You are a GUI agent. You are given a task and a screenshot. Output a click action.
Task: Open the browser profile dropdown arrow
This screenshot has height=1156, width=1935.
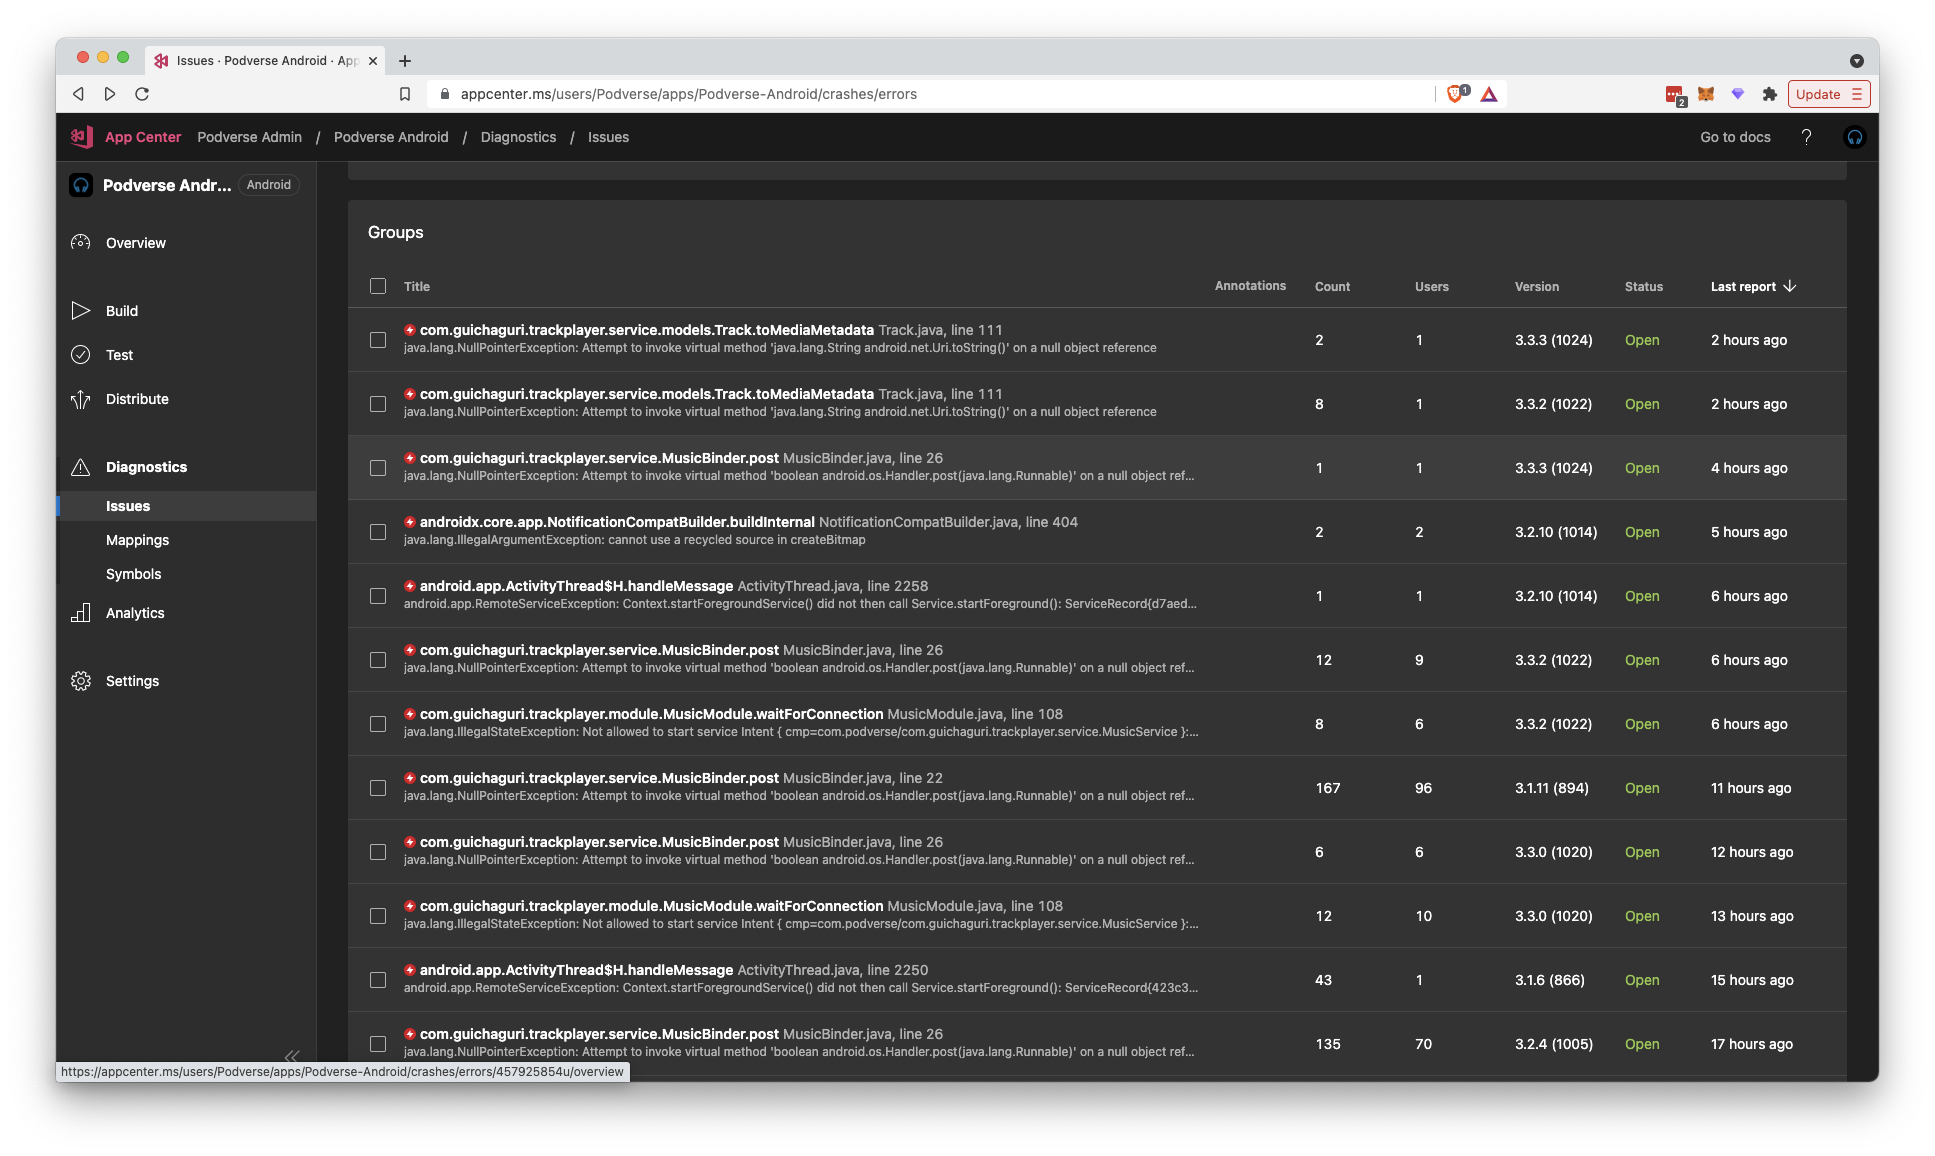tap(1857, 60)
